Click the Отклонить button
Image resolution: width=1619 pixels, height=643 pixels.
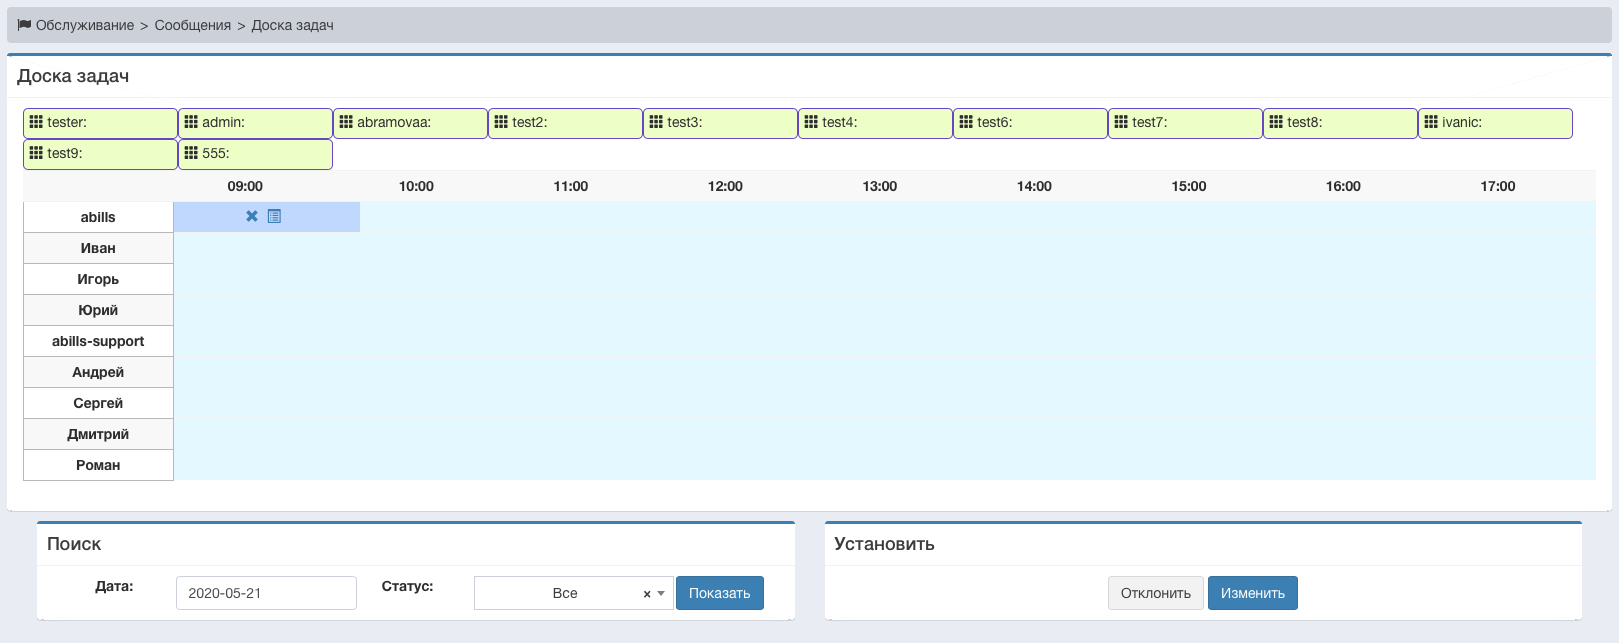pyautogui.click(x=1155, y=593)
